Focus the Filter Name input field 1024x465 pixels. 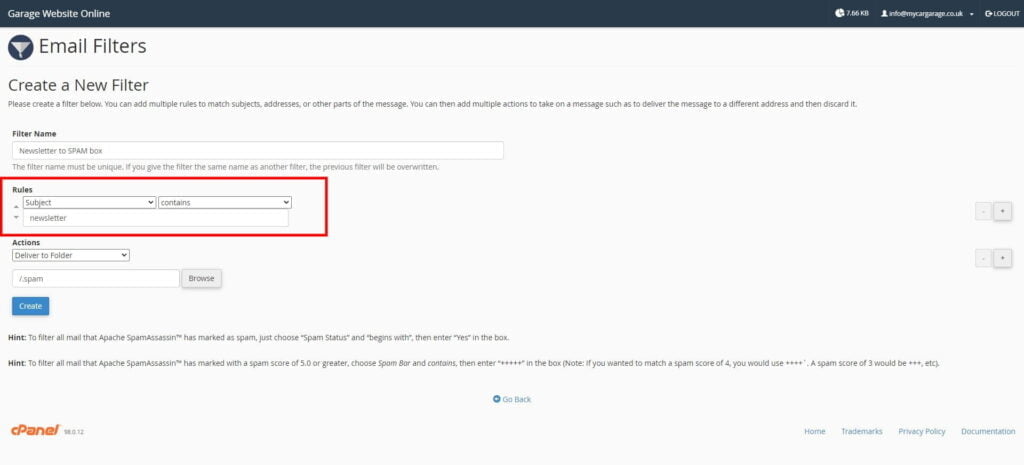coord(258,150)
